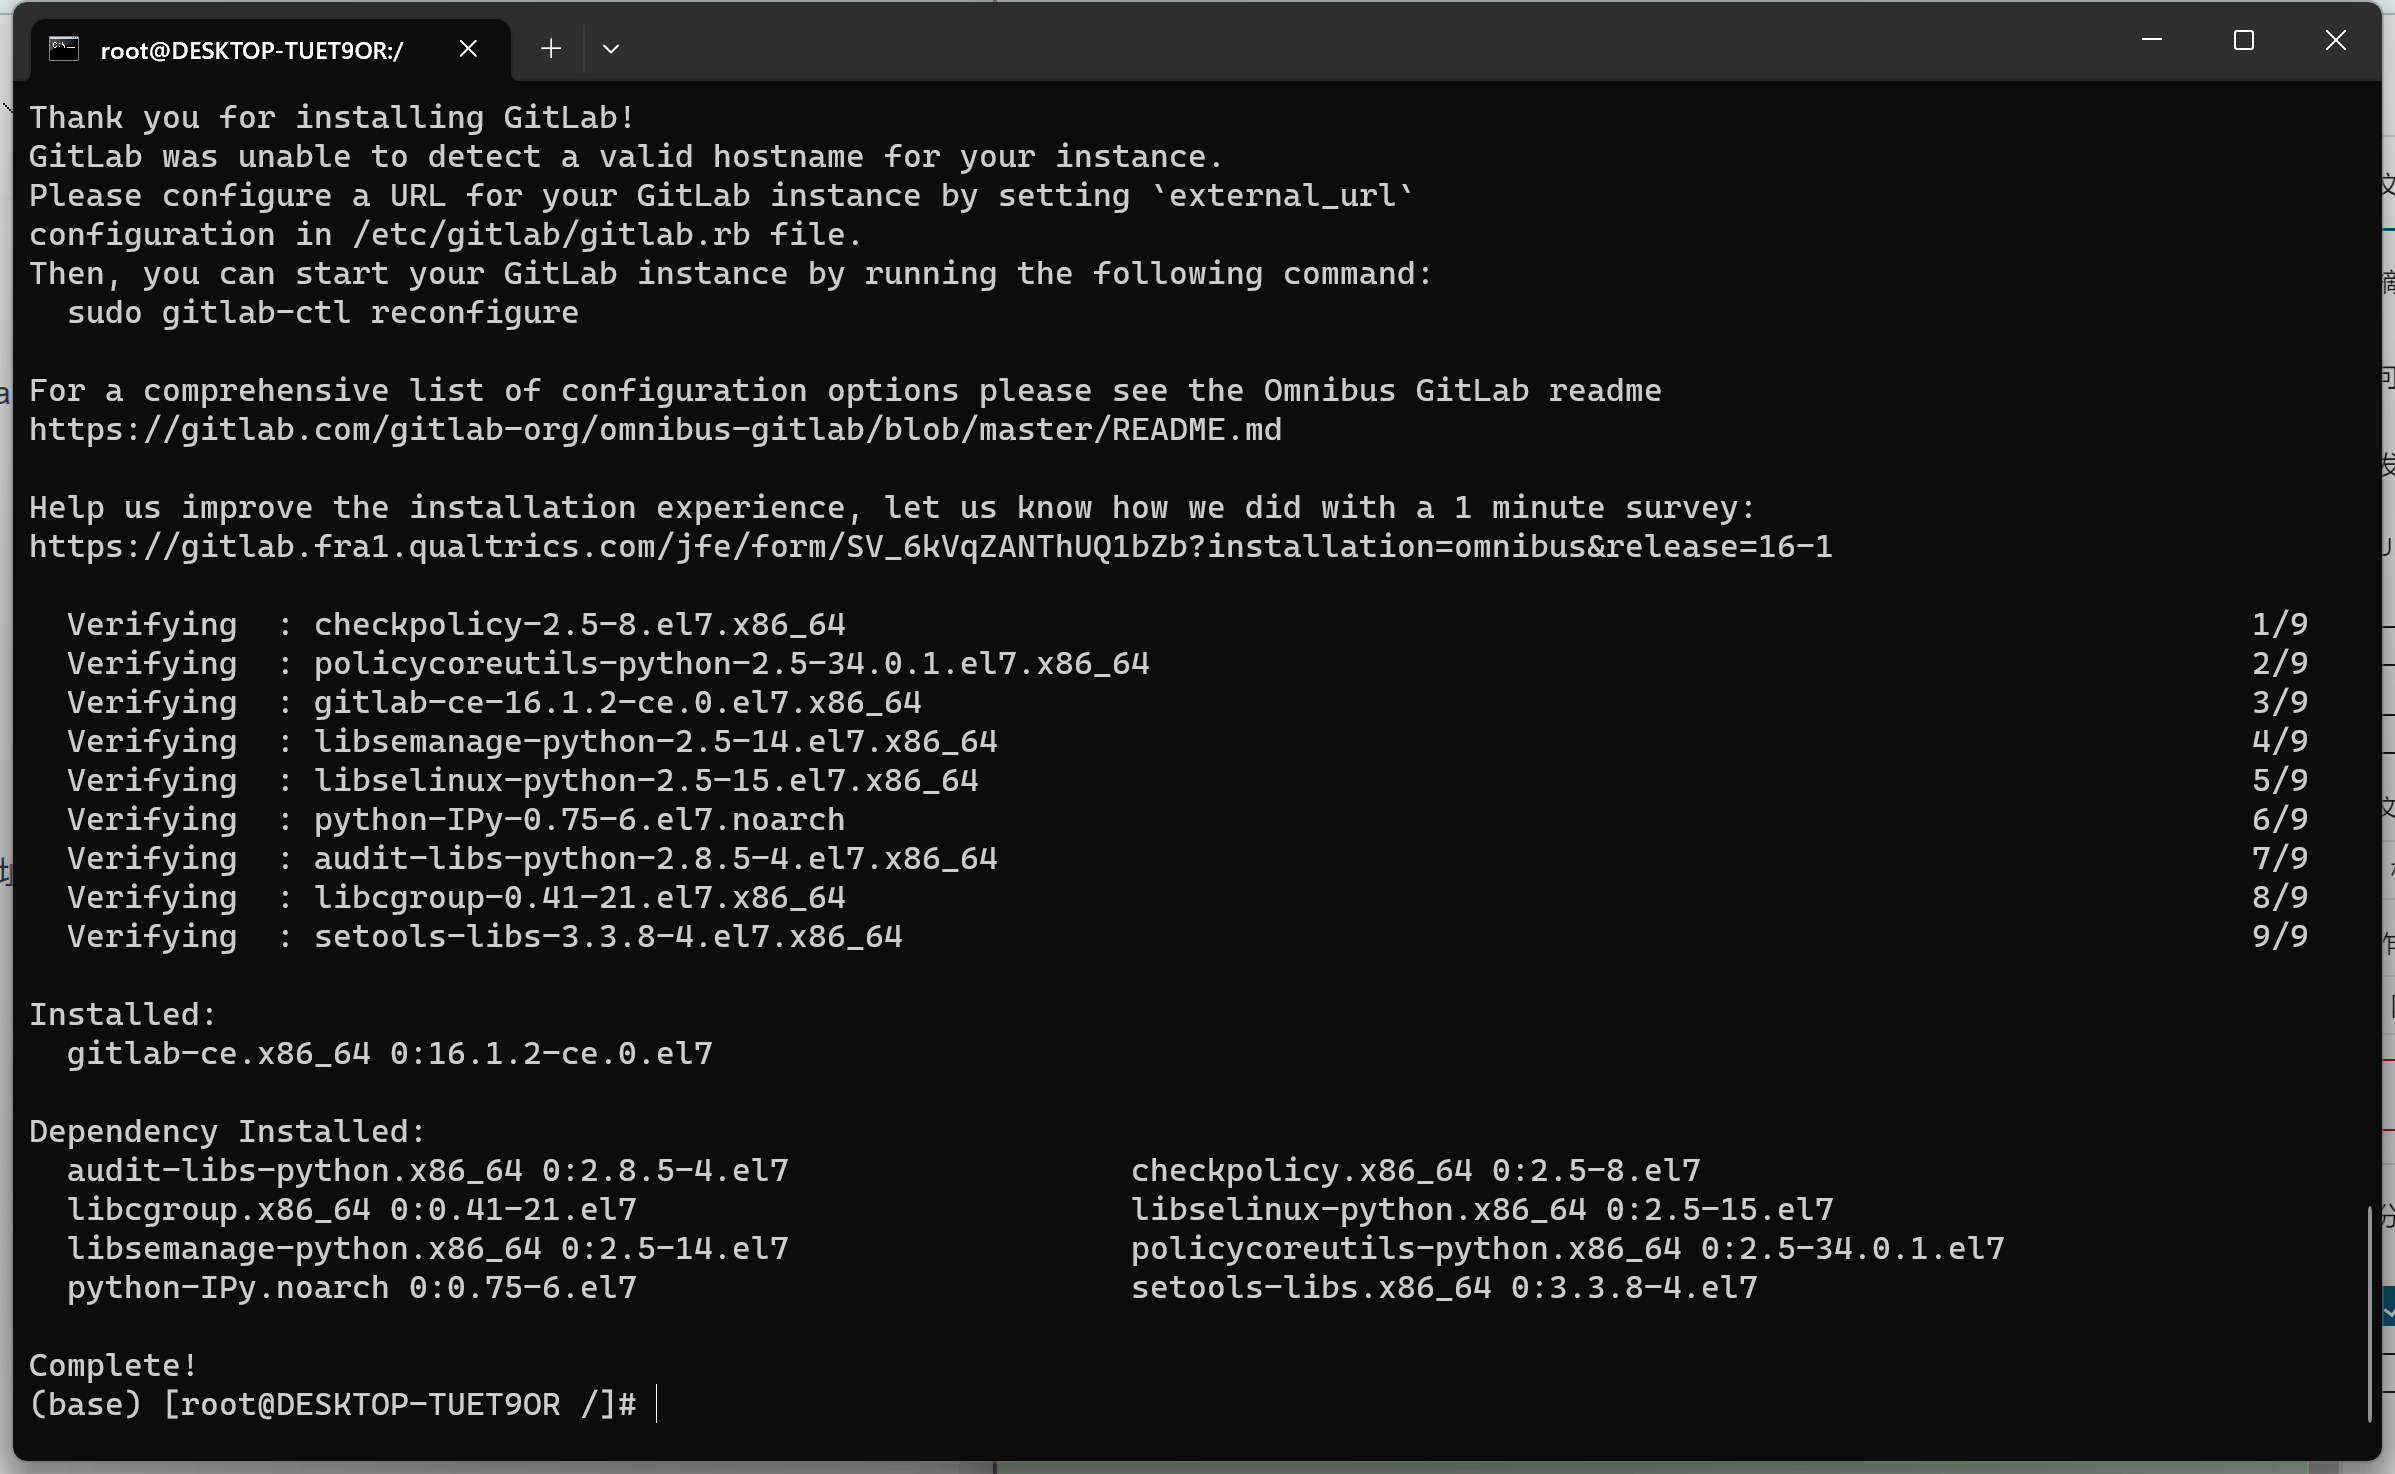Open a new terminal tab with plus icon

[x=550, y=48]
